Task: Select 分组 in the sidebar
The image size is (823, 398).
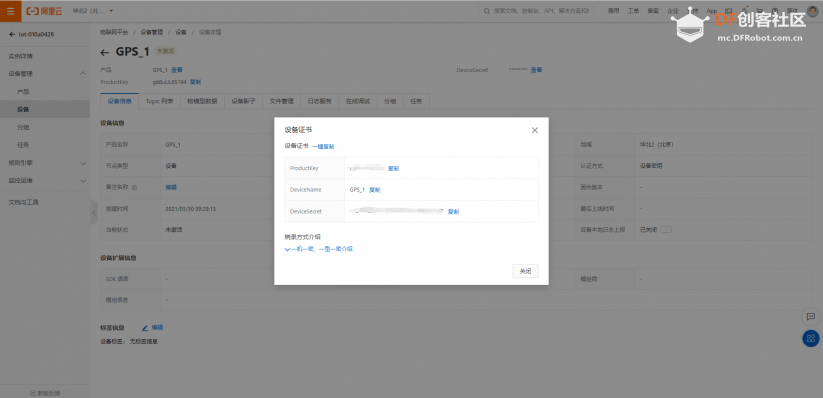Action: click(23, 127)
